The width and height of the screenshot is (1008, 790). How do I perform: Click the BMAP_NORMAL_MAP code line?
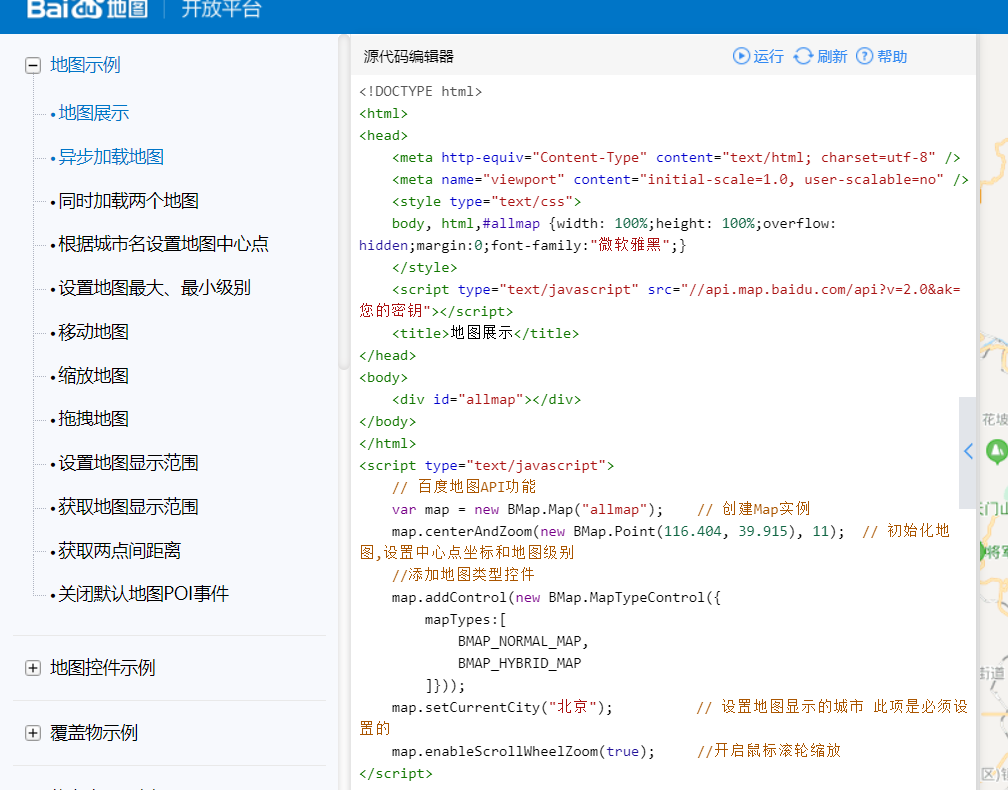(x=523, y=642)
